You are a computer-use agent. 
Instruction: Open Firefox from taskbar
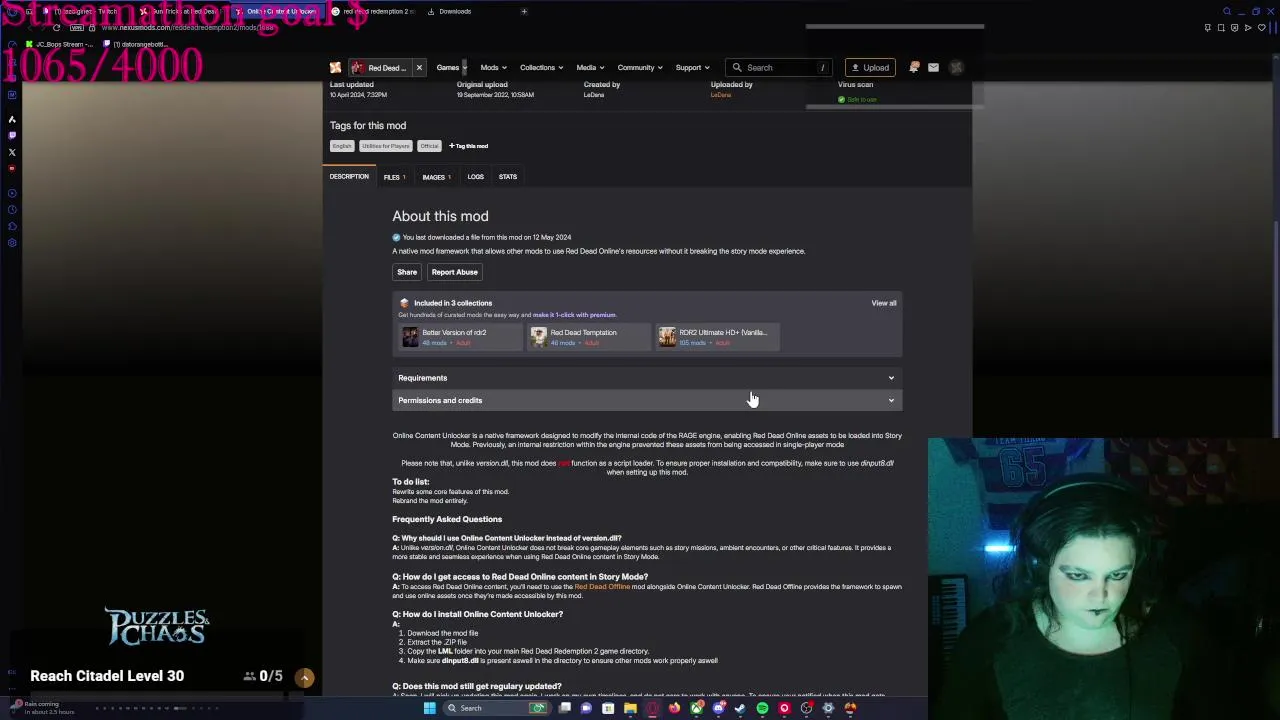coord(675,708)
